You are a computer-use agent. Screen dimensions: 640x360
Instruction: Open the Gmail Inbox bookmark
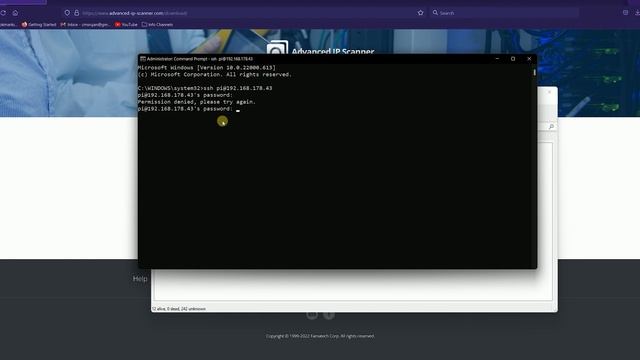click(x=85, y=24)
